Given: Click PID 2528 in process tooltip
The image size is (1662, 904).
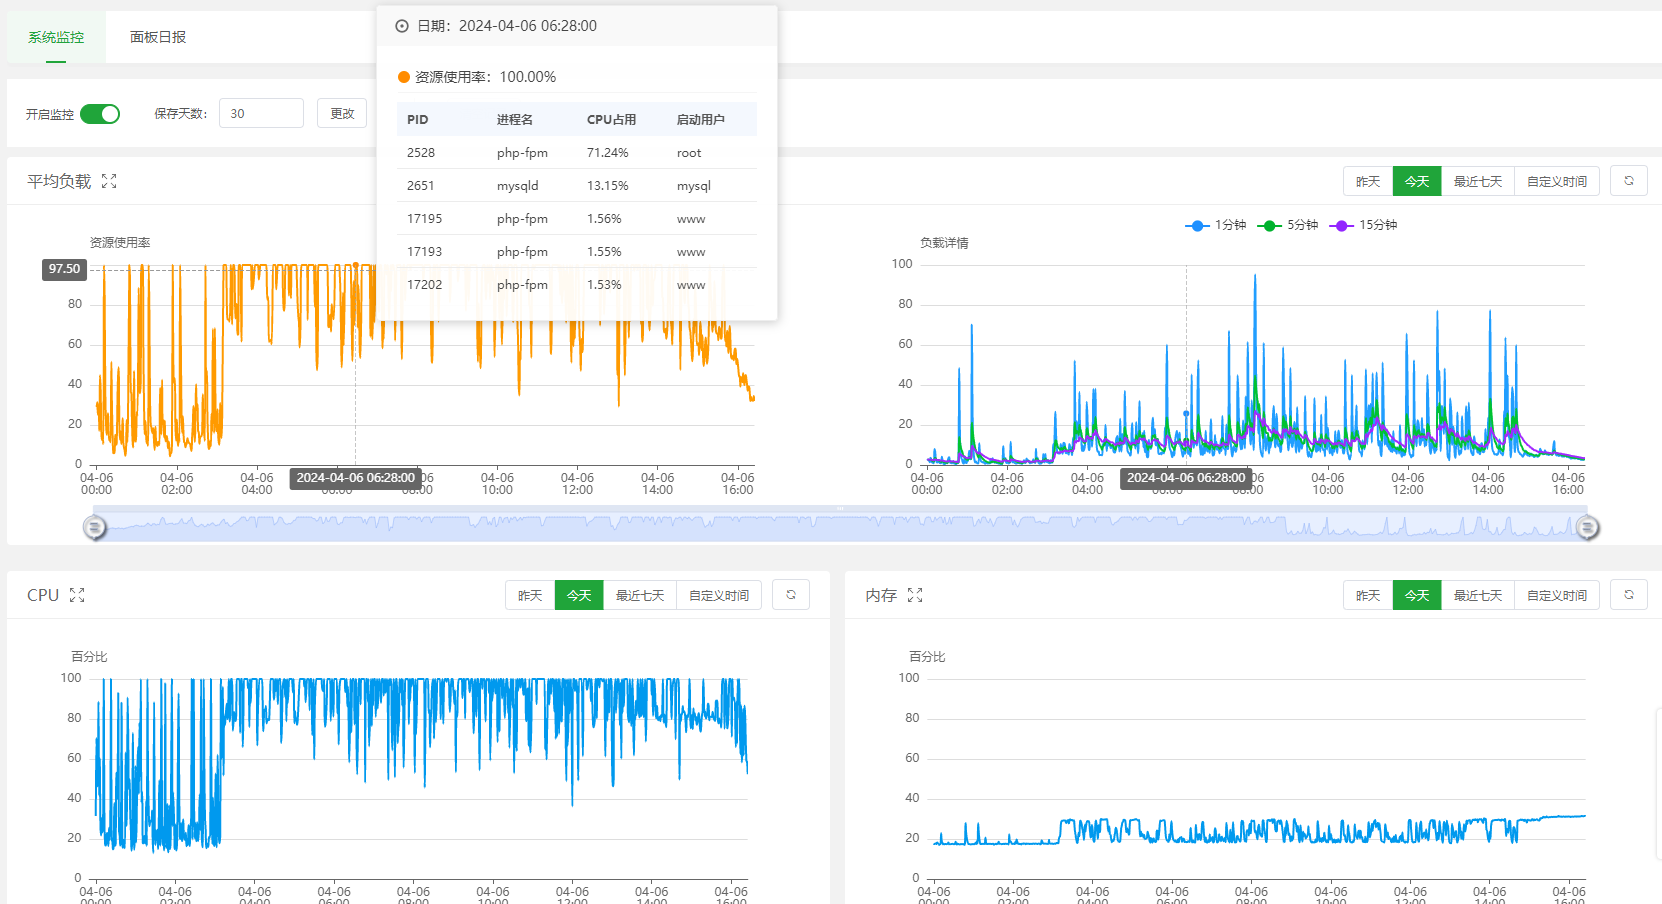Looking at the screenshot, I should tap(421, 153).
